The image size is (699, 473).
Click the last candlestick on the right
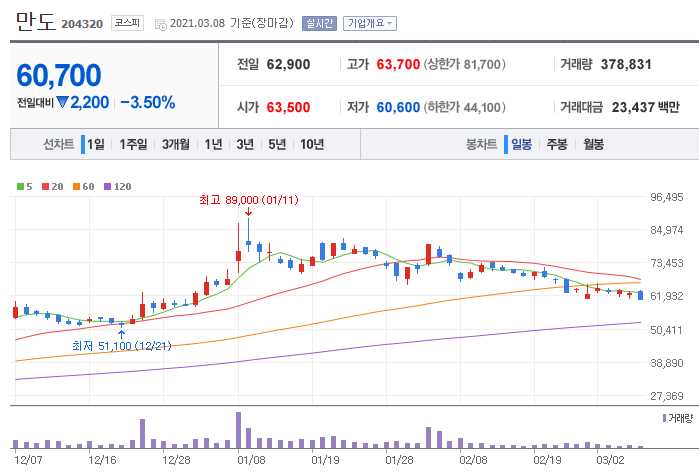(641, 295)
